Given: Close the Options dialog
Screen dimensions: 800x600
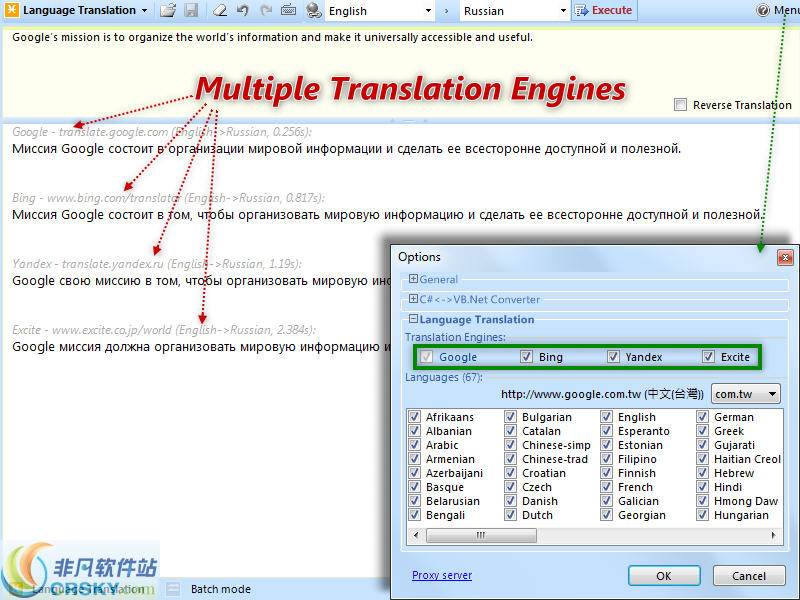Looking at the screenshot, I should [785, 257].
